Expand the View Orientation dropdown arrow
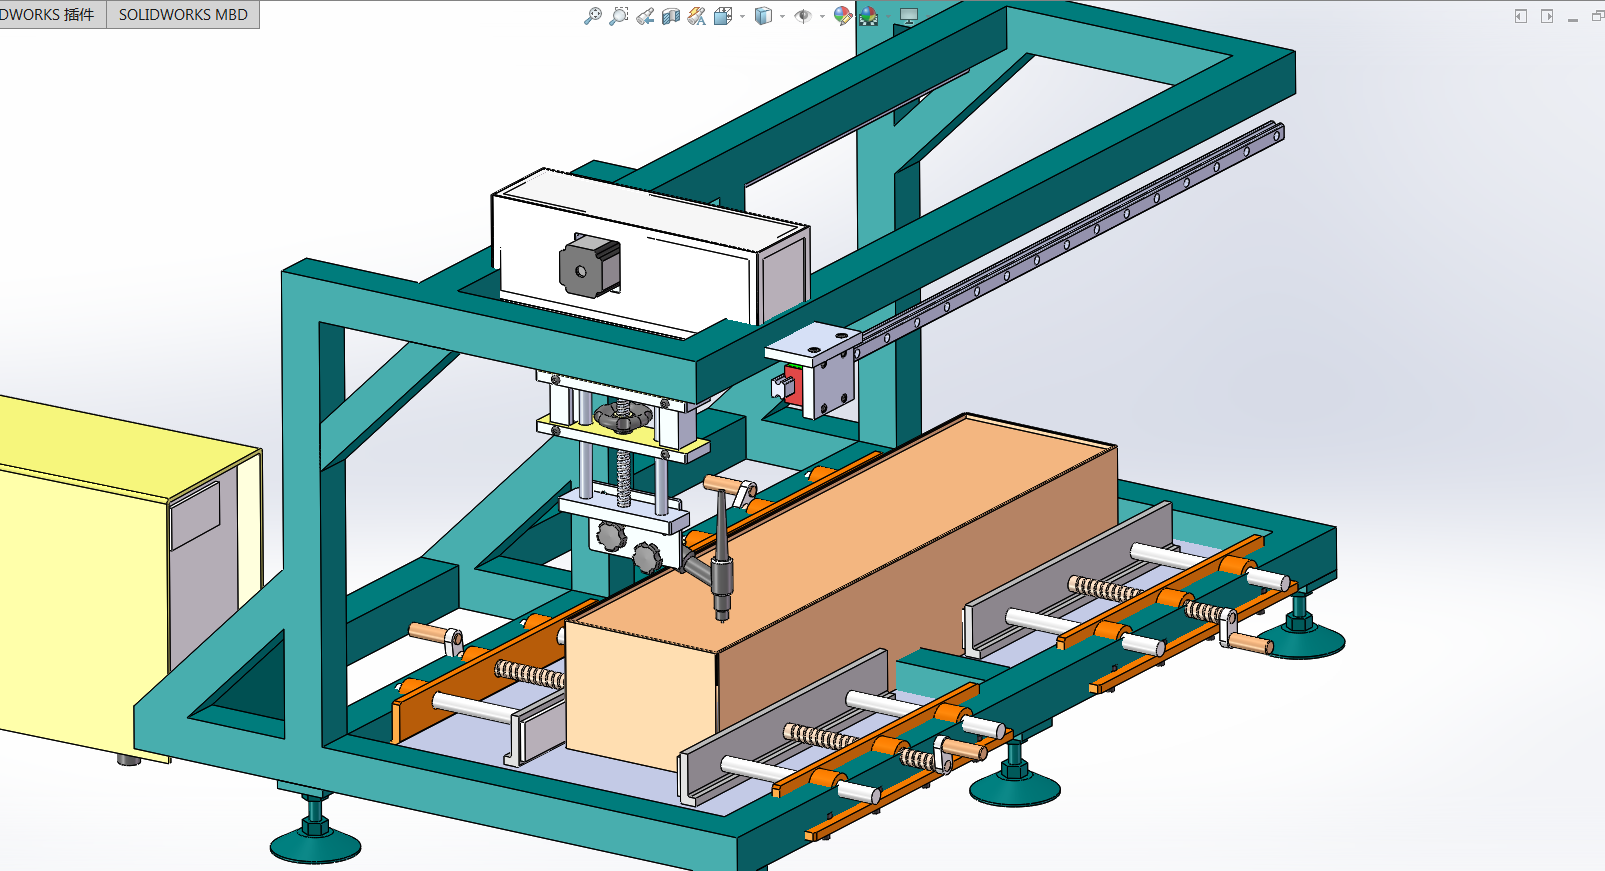This screenshot has height=871, width=1605. coord(742,16)
